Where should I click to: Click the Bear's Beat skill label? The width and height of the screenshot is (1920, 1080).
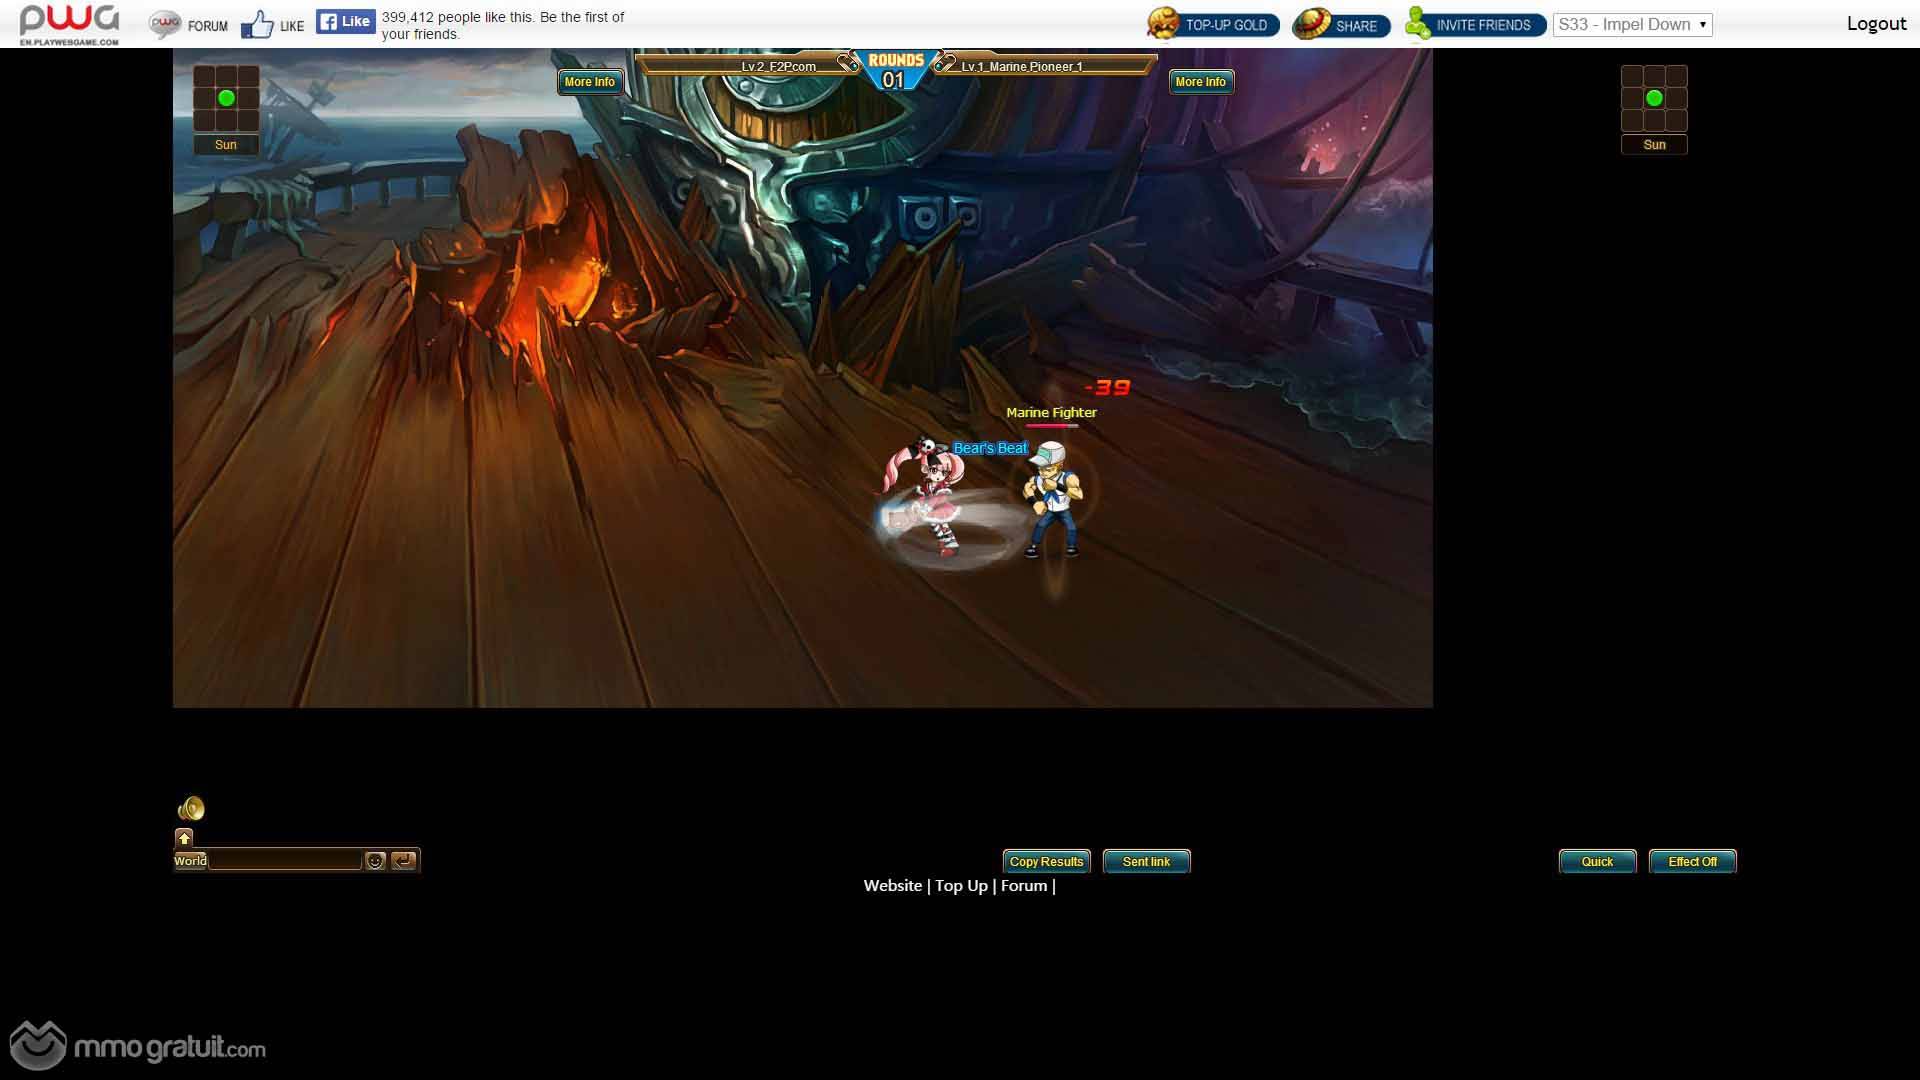pyautogui.click(x=990, y=448)
